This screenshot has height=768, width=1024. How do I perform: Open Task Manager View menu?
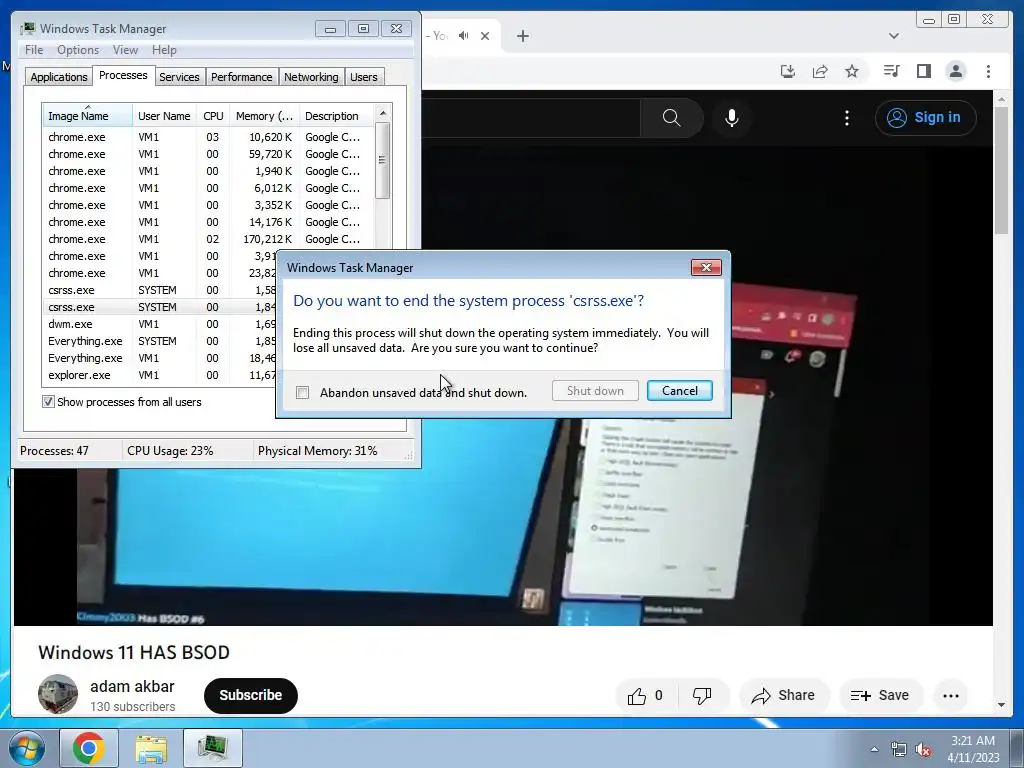[125, 50]
